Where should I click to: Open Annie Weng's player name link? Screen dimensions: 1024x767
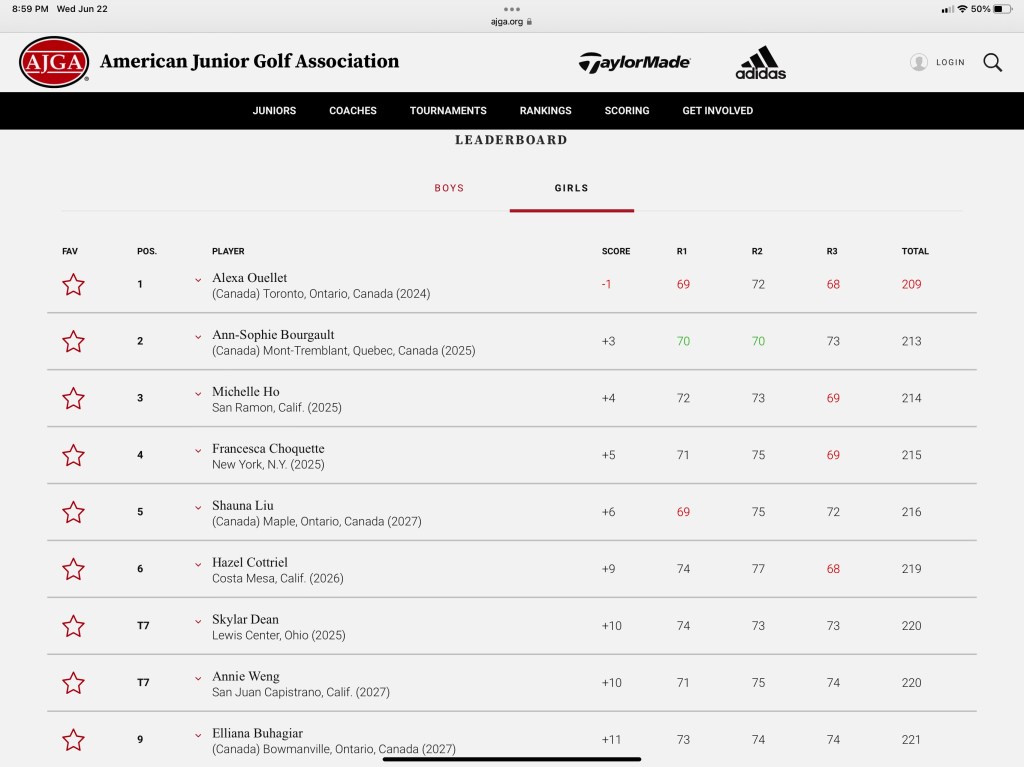(246, 677)
